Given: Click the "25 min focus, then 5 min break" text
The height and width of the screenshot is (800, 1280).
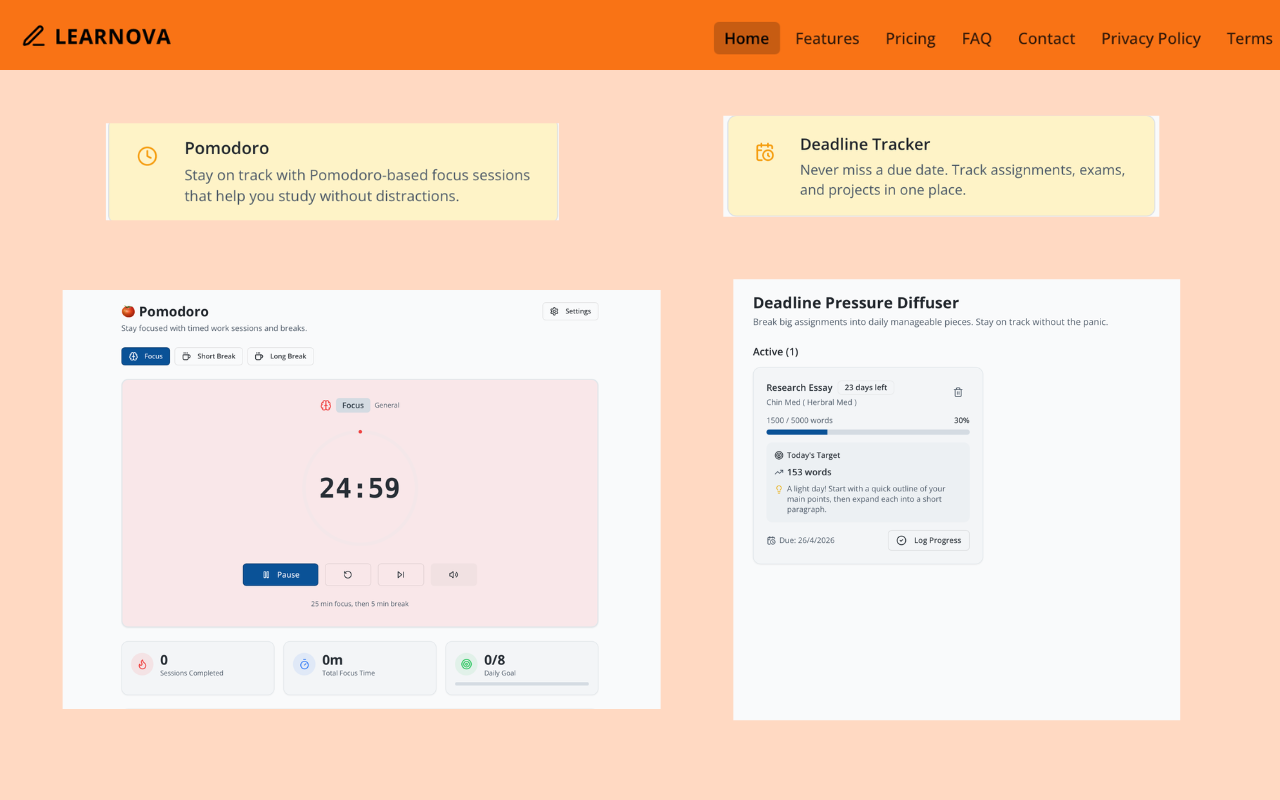Looking at the screenshot, I should tap(360, 604).
